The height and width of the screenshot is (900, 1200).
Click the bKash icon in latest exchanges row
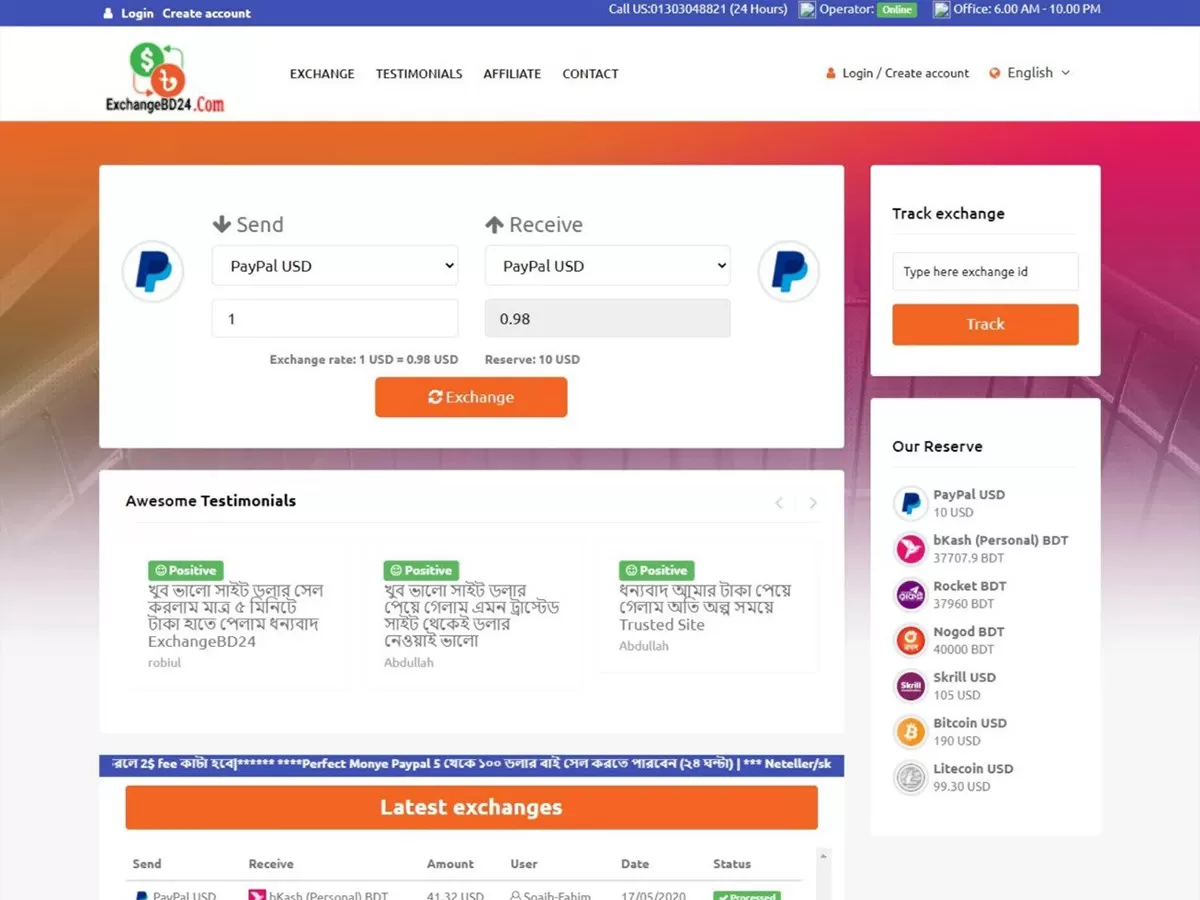point(257,895)
